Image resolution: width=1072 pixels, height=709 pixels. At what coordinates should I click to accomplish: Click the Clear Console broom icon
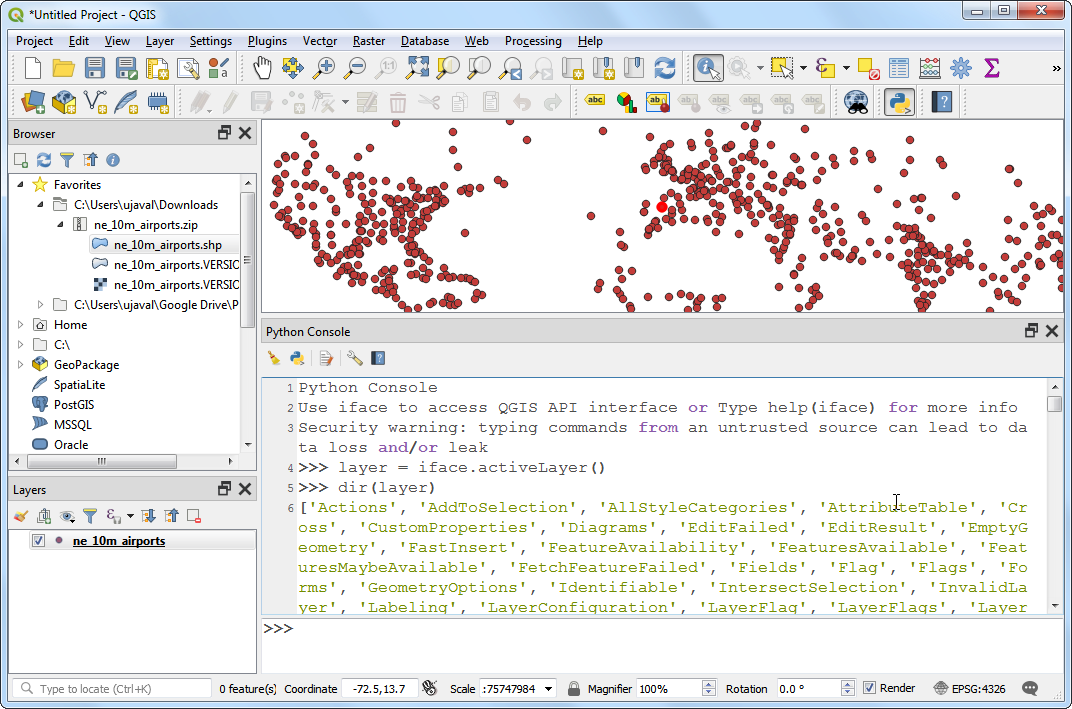(274, 358)
